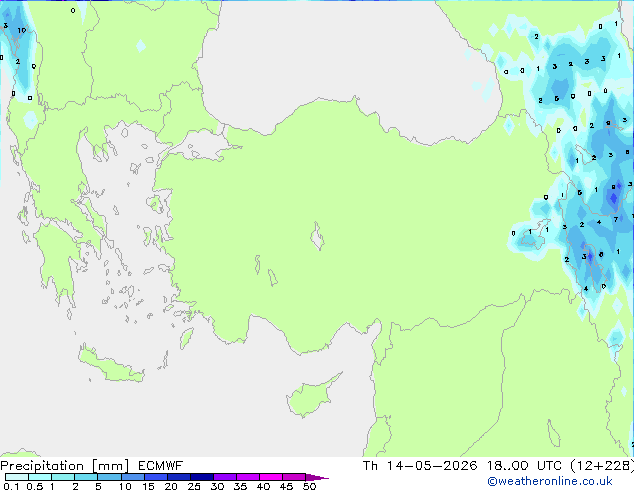634x490 pixels.
Task: Click the island of Crete on the map
Action: tap(111, 365)
